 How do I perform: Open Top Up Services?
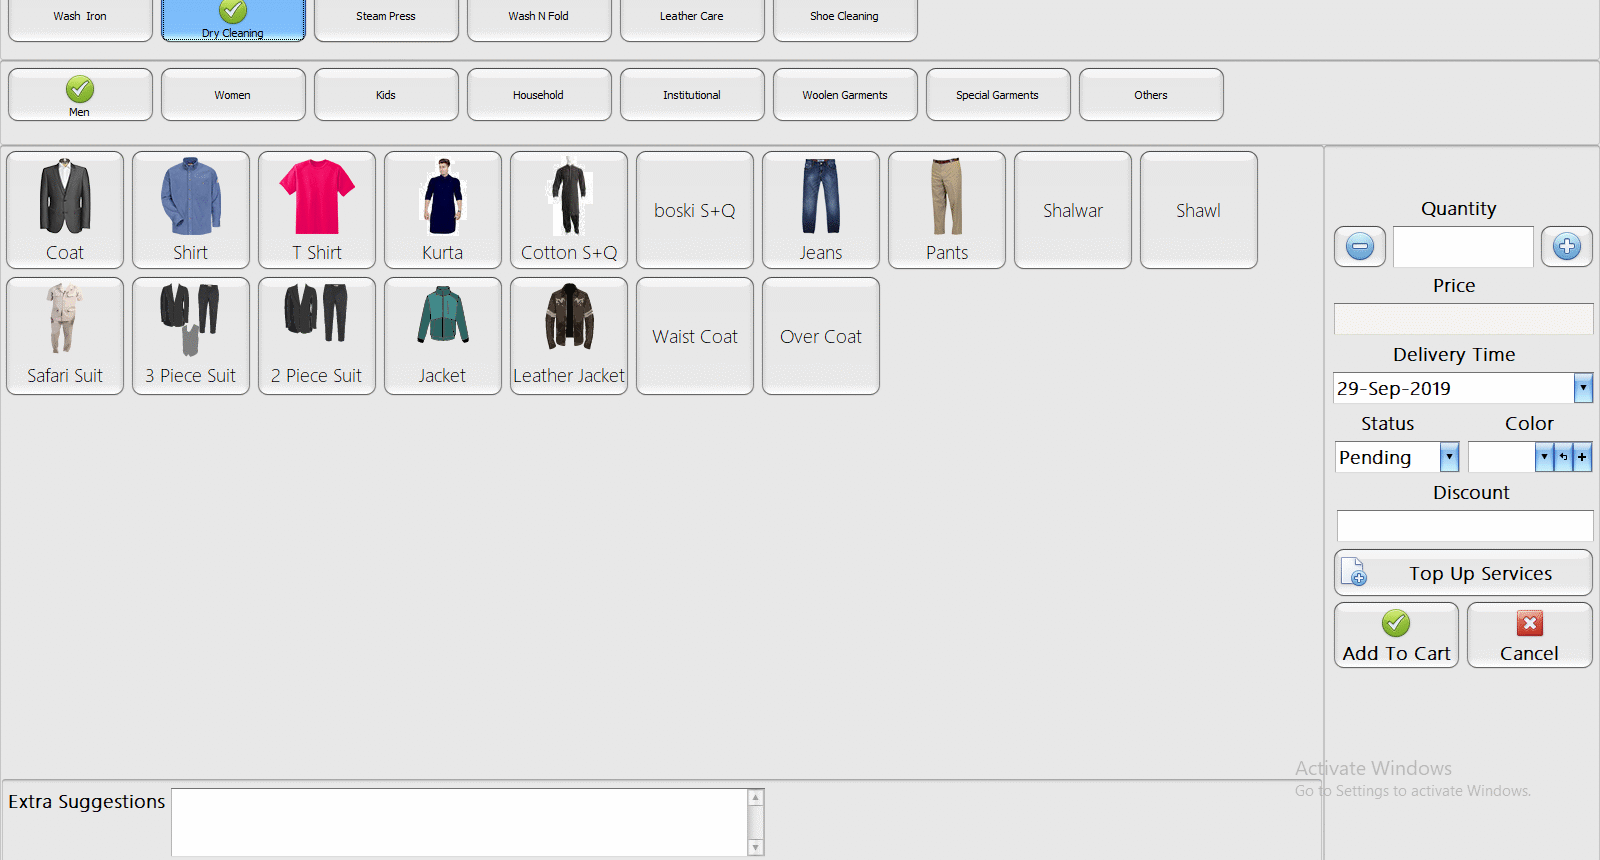[1463, 573]
